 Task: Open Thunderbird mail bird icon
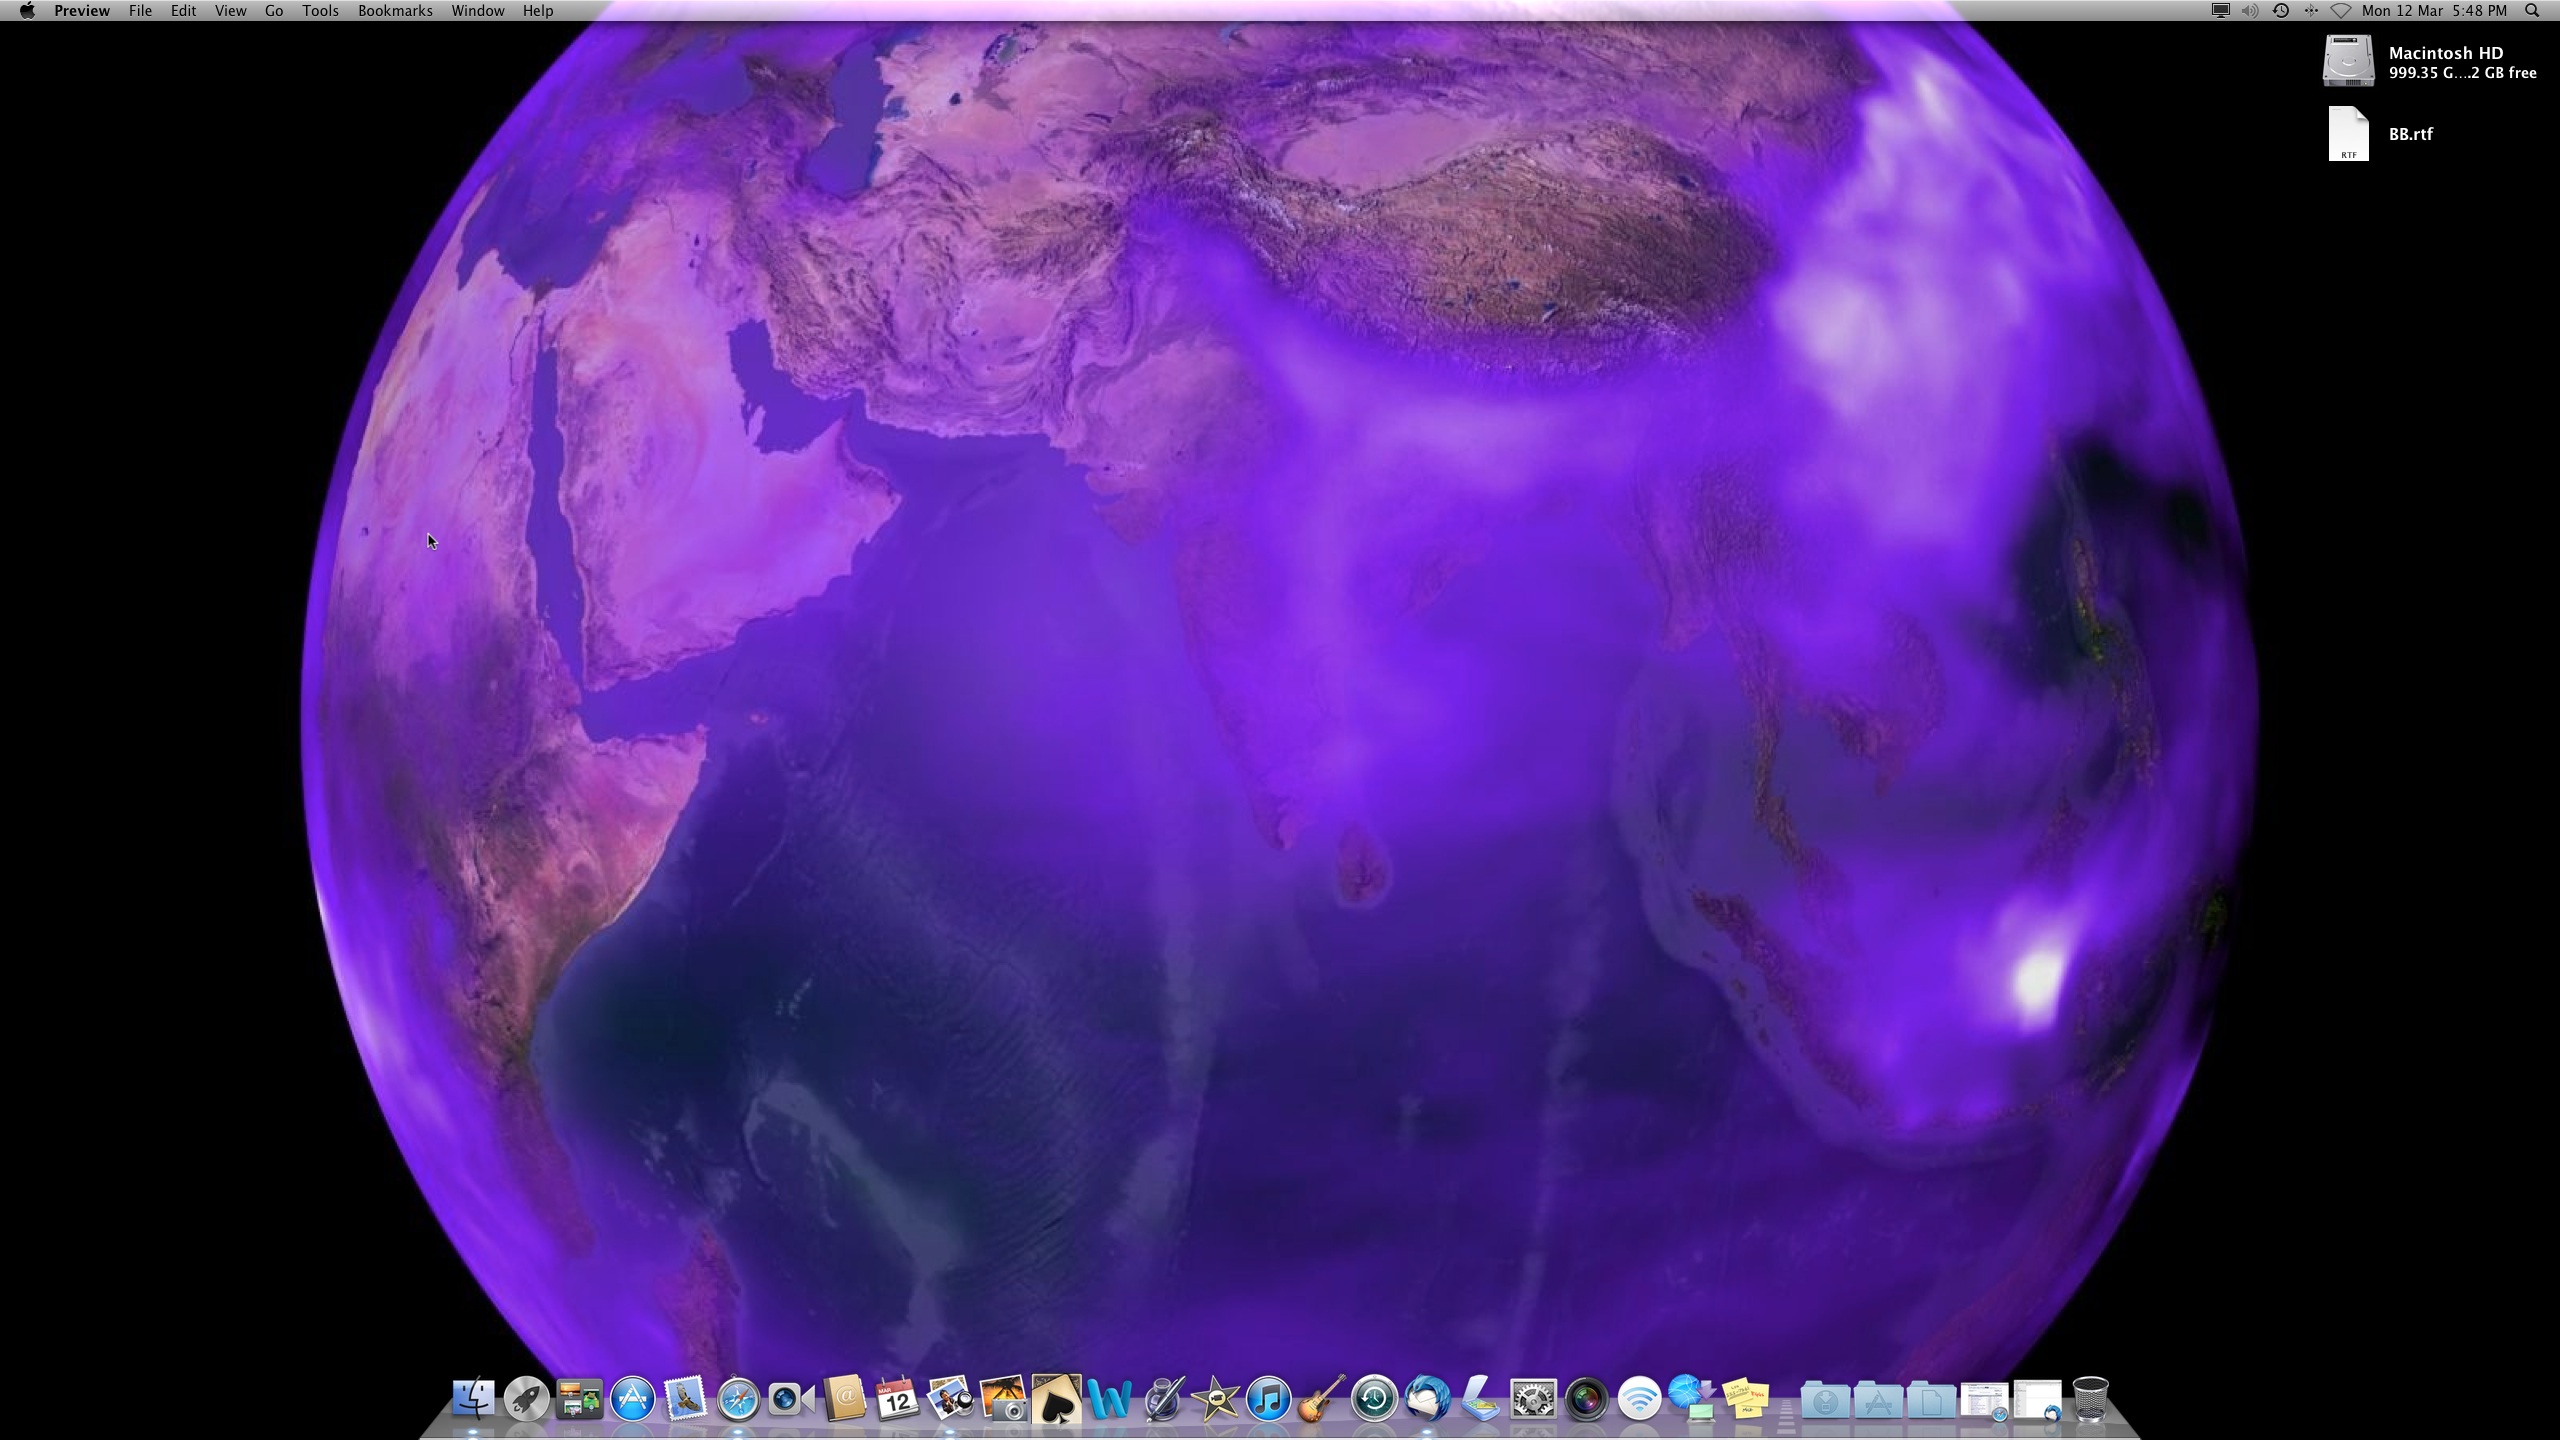pos(1427,1399)
